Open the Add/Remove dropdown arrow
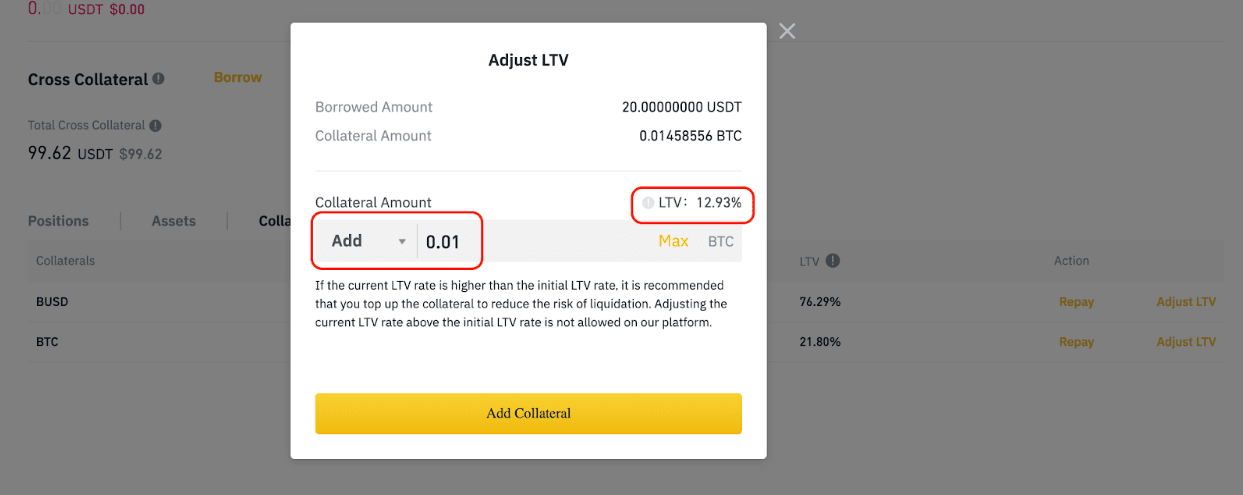Image resolution: width=1243 pixels, height=495 pixels. [402, 242]
